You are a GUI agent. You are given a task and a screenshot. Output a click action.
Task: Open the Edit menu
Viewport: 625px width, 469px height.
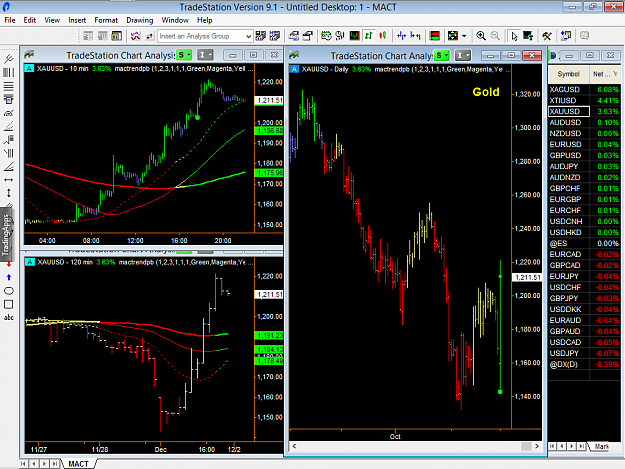click(29, 20)
